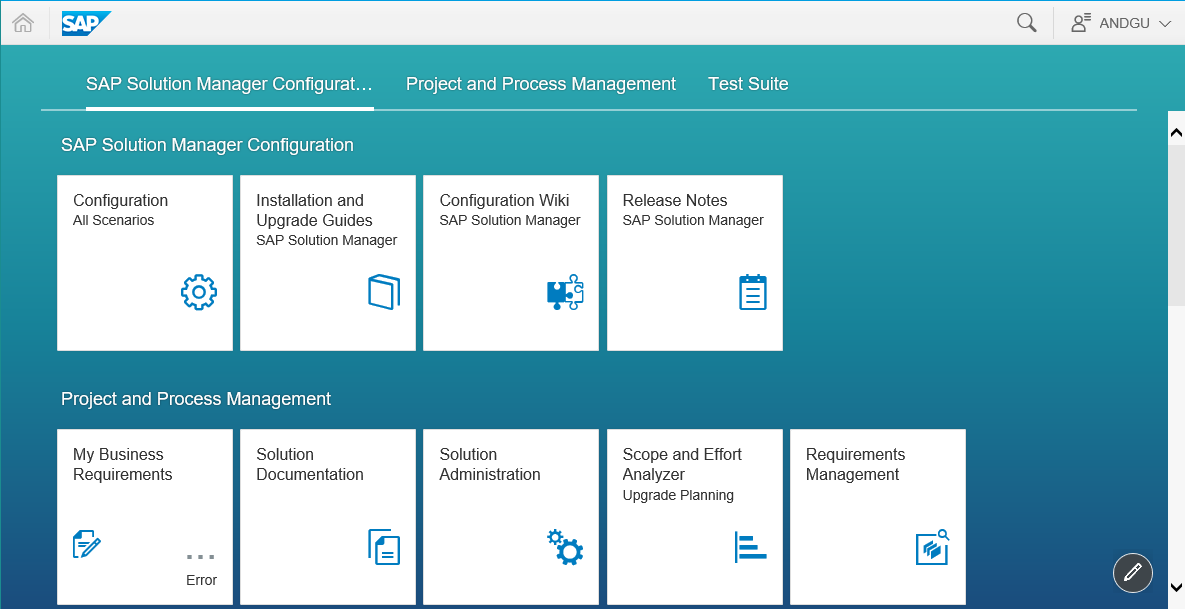Expand the ANDGU user menu
Screen dimensions: 1185x609
1121,23
